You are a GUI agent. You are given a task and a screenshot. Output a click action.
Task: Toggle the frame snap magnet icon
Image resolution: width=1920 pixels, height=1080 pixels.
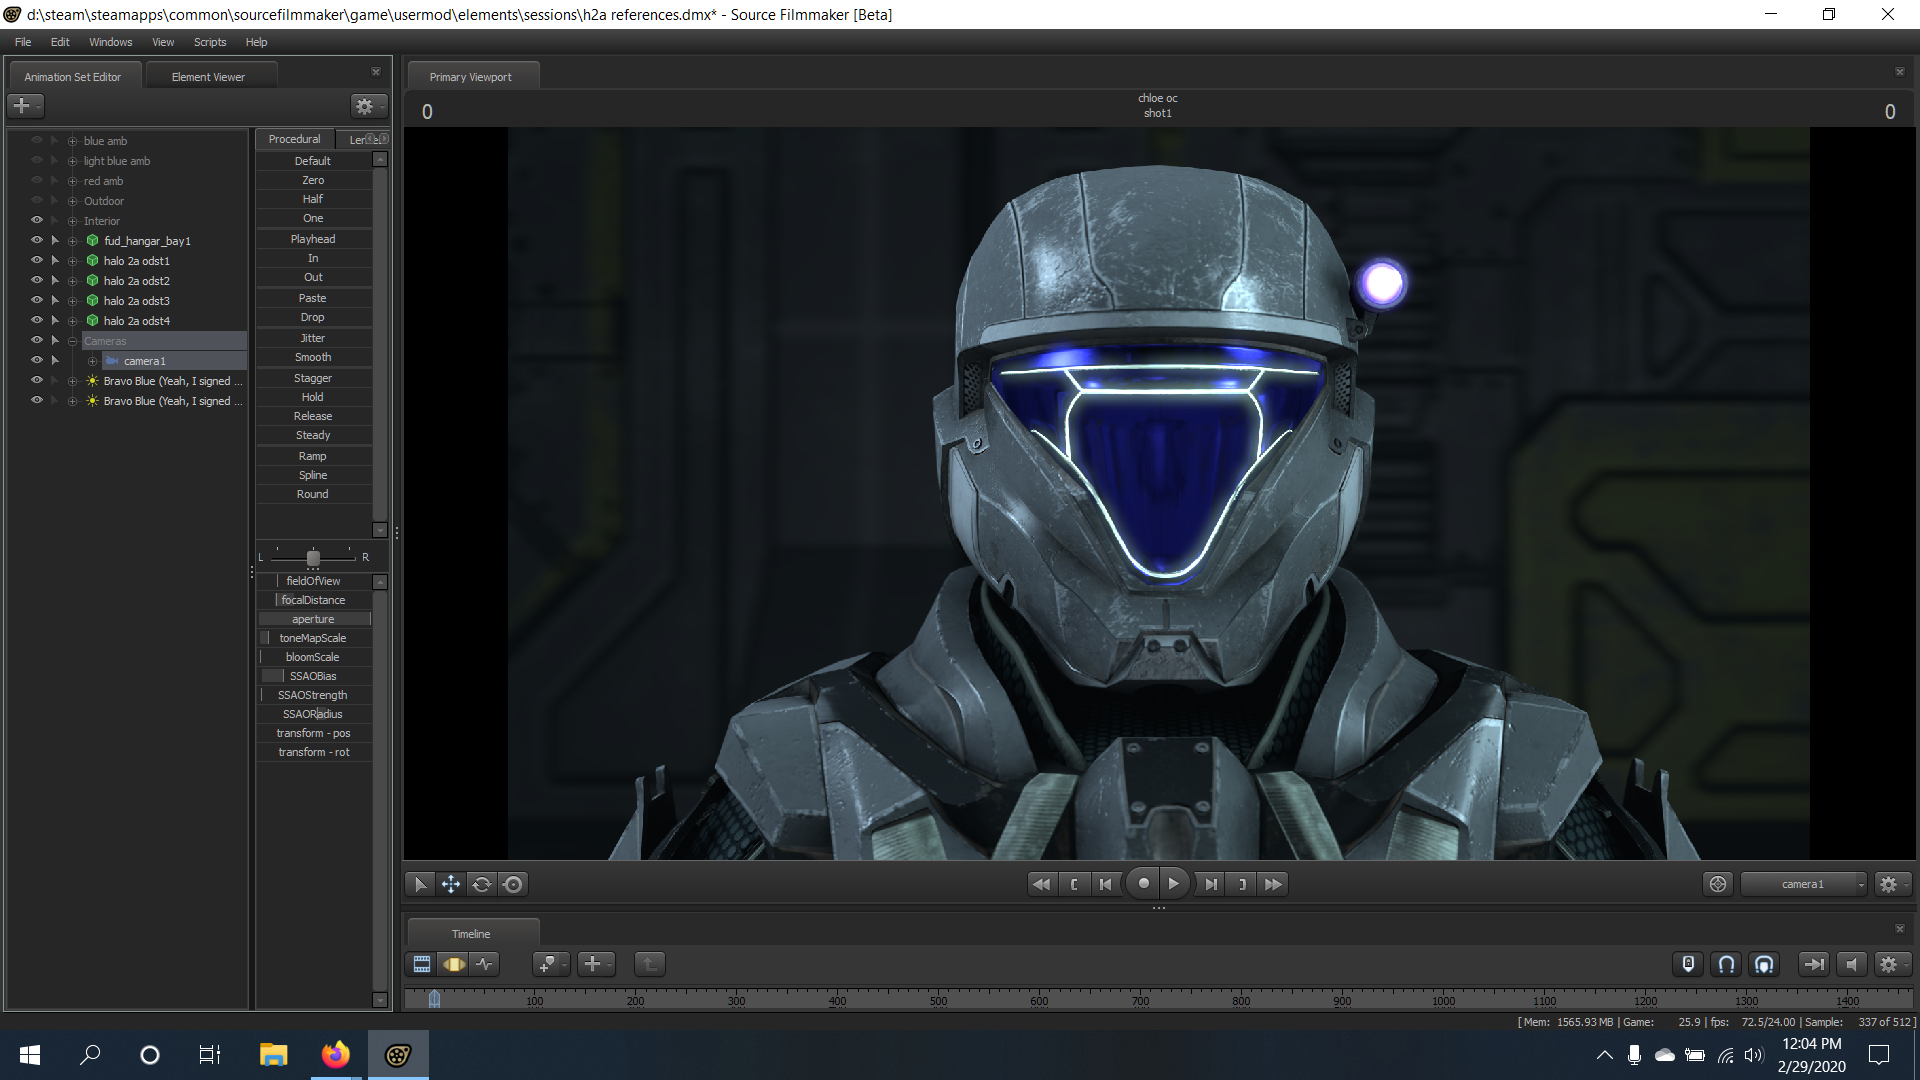(1764, 964)
